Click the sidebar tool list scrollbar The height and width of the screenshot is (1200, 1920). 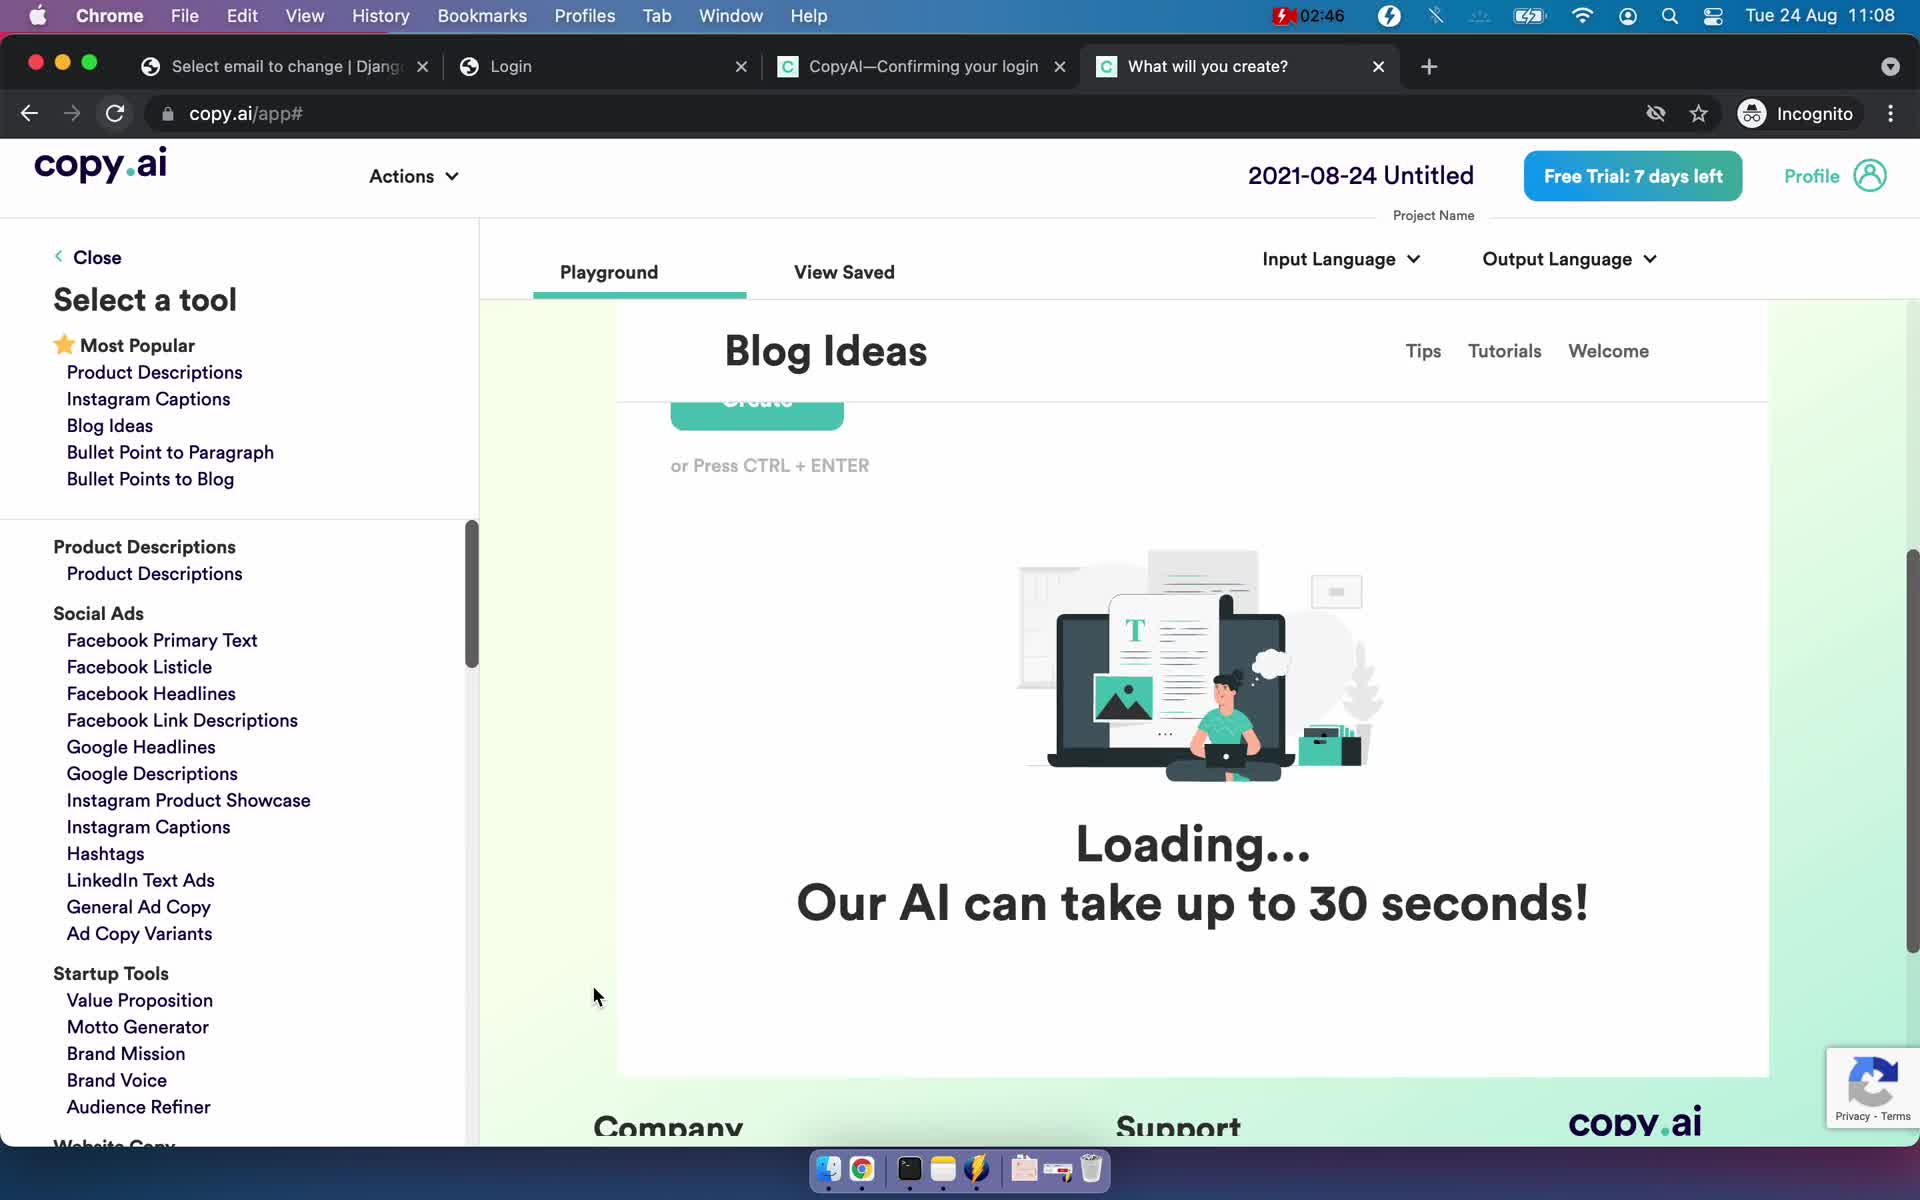click(472, 594)
